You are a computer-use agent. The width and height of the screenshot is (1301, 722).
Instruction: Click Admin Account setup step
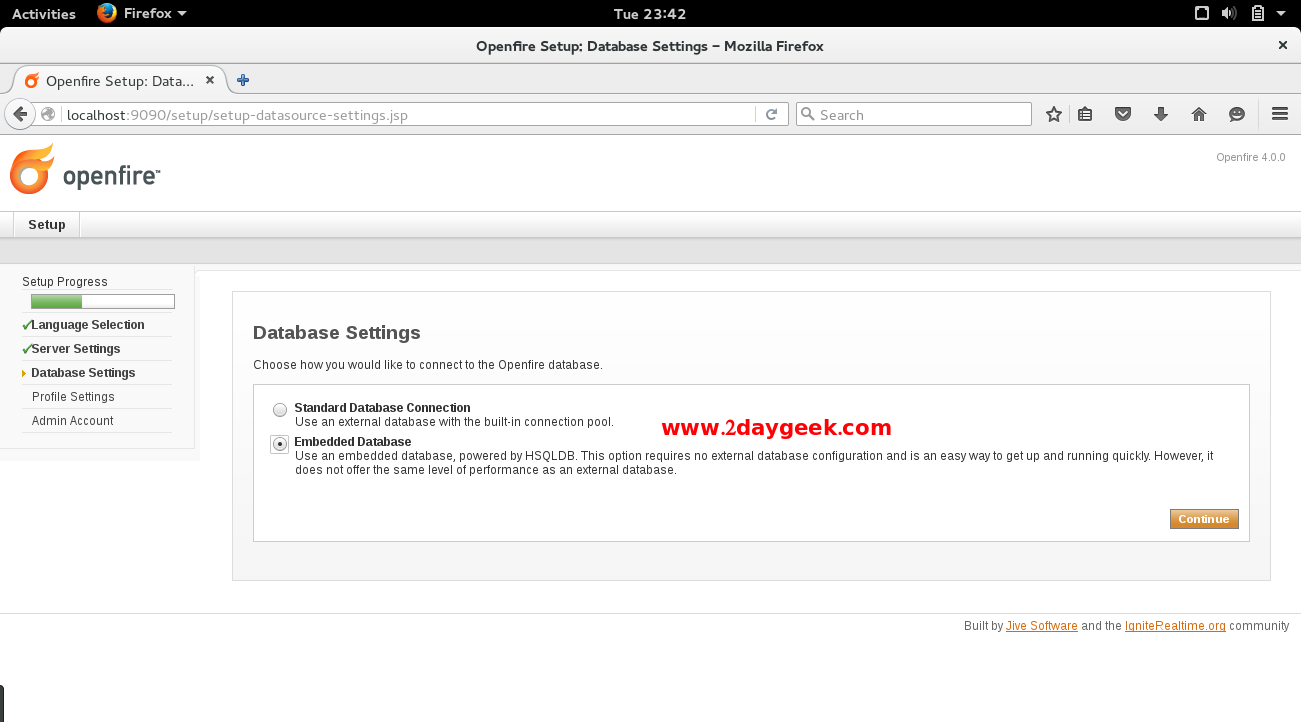click(x=73, y=421)
